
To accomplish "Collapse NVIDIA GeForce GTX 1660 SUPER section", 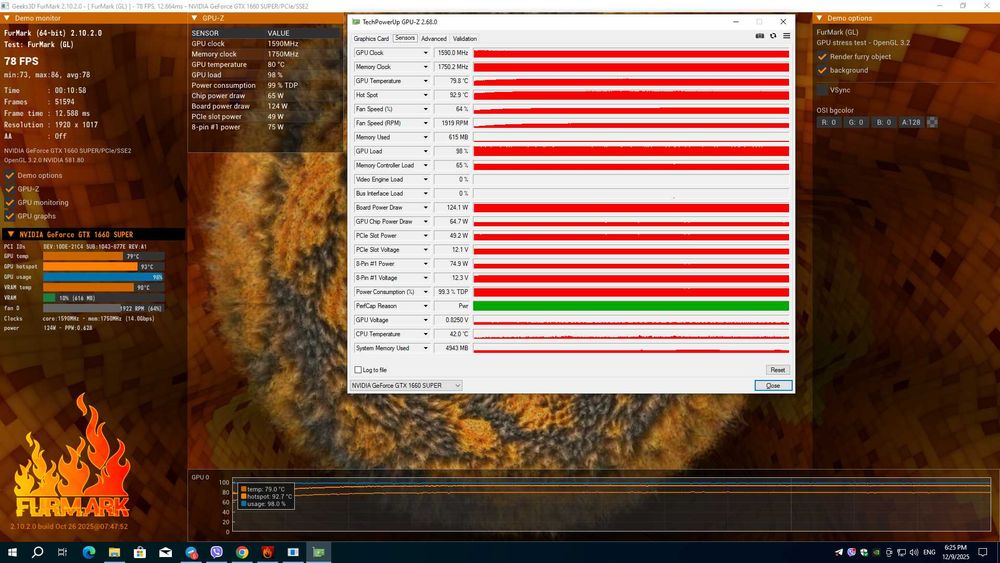I will 10,234.
